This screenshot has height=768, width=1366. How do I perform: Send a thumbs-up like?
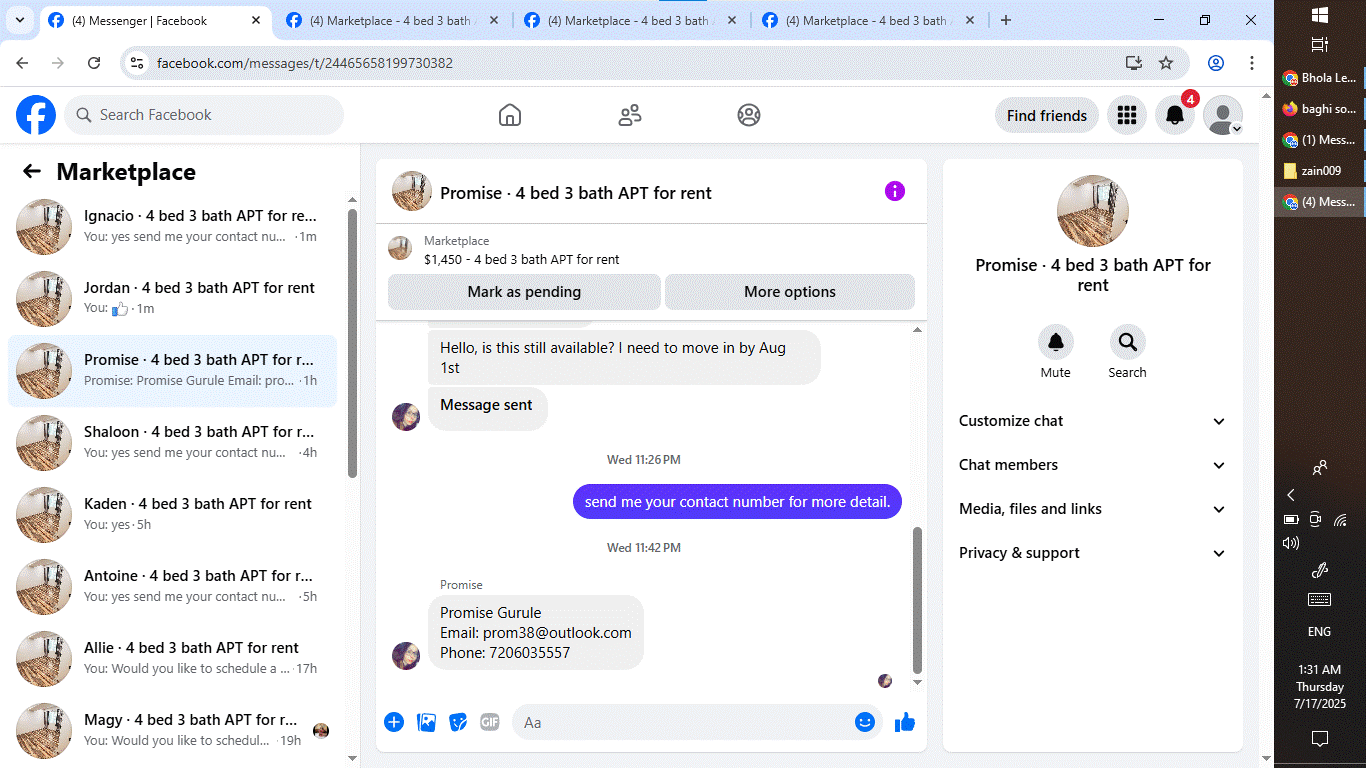tap(905, 722)
